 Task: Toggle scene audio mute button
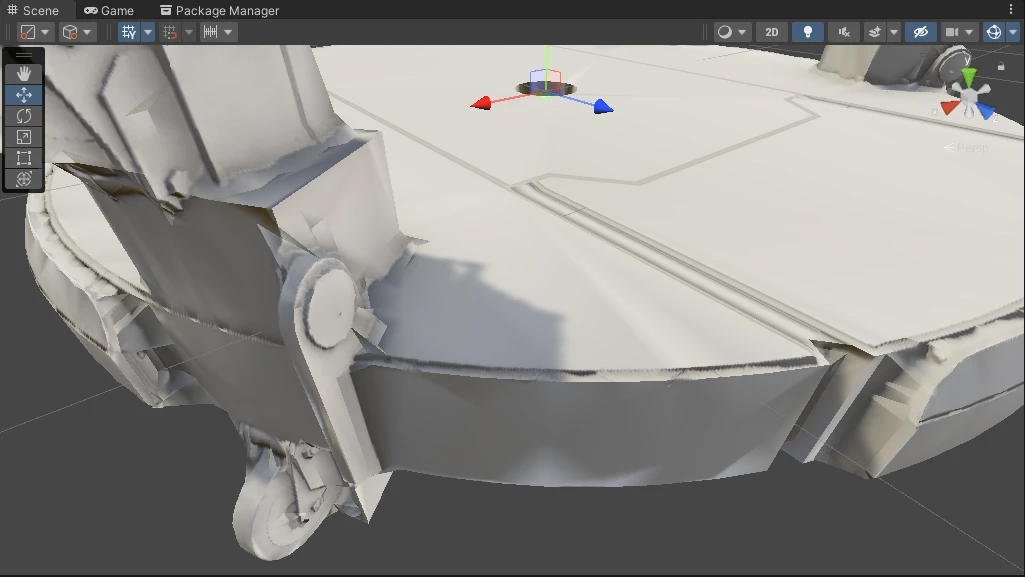point(844,32)
